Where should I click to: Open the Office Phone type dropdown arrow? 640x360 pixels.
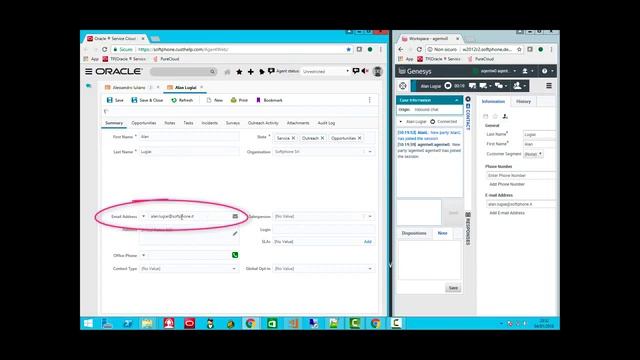point(143,256)
